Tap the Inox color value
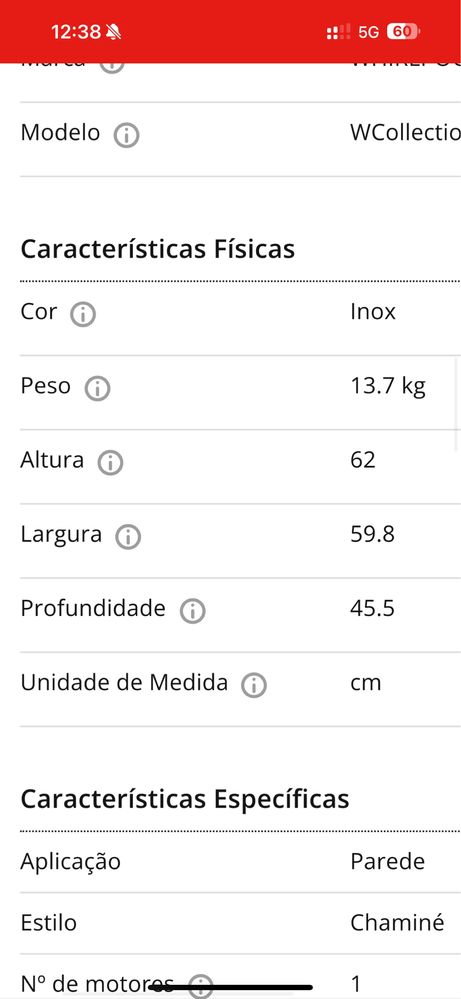 (x=373, y=312)
